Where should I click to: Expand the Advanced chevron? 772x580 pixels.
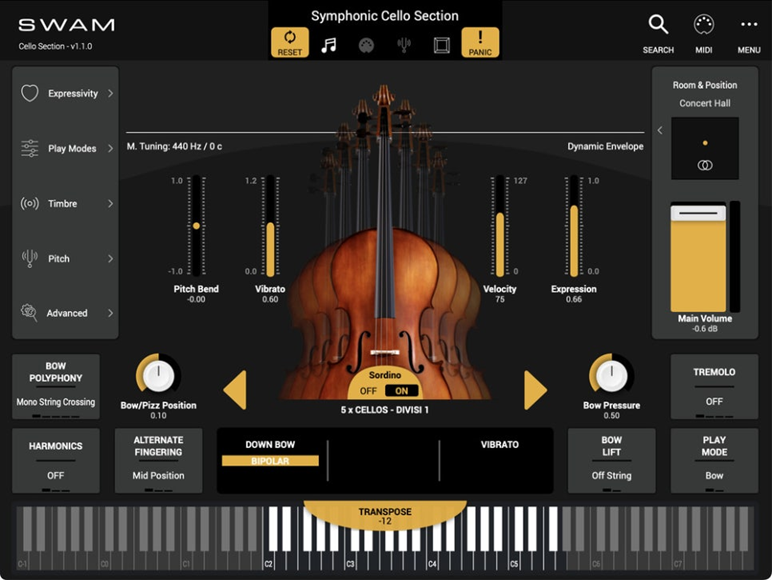tap(110, 313)
